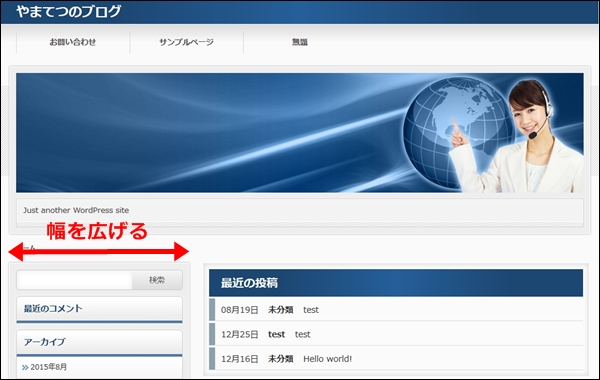Open the サンプルページ menu item
The image size is (600, 380).
pyautogui.click(x=186, y=42)
